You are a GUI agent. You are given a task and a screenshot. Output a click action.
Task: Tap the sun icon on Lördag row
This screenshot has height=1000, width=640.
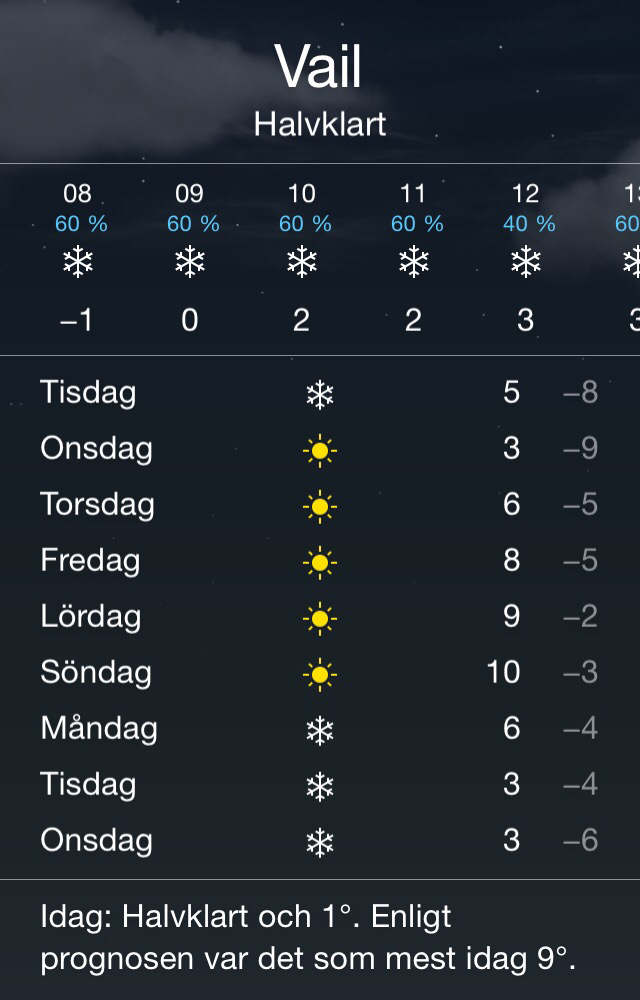[x=319, y=620]
